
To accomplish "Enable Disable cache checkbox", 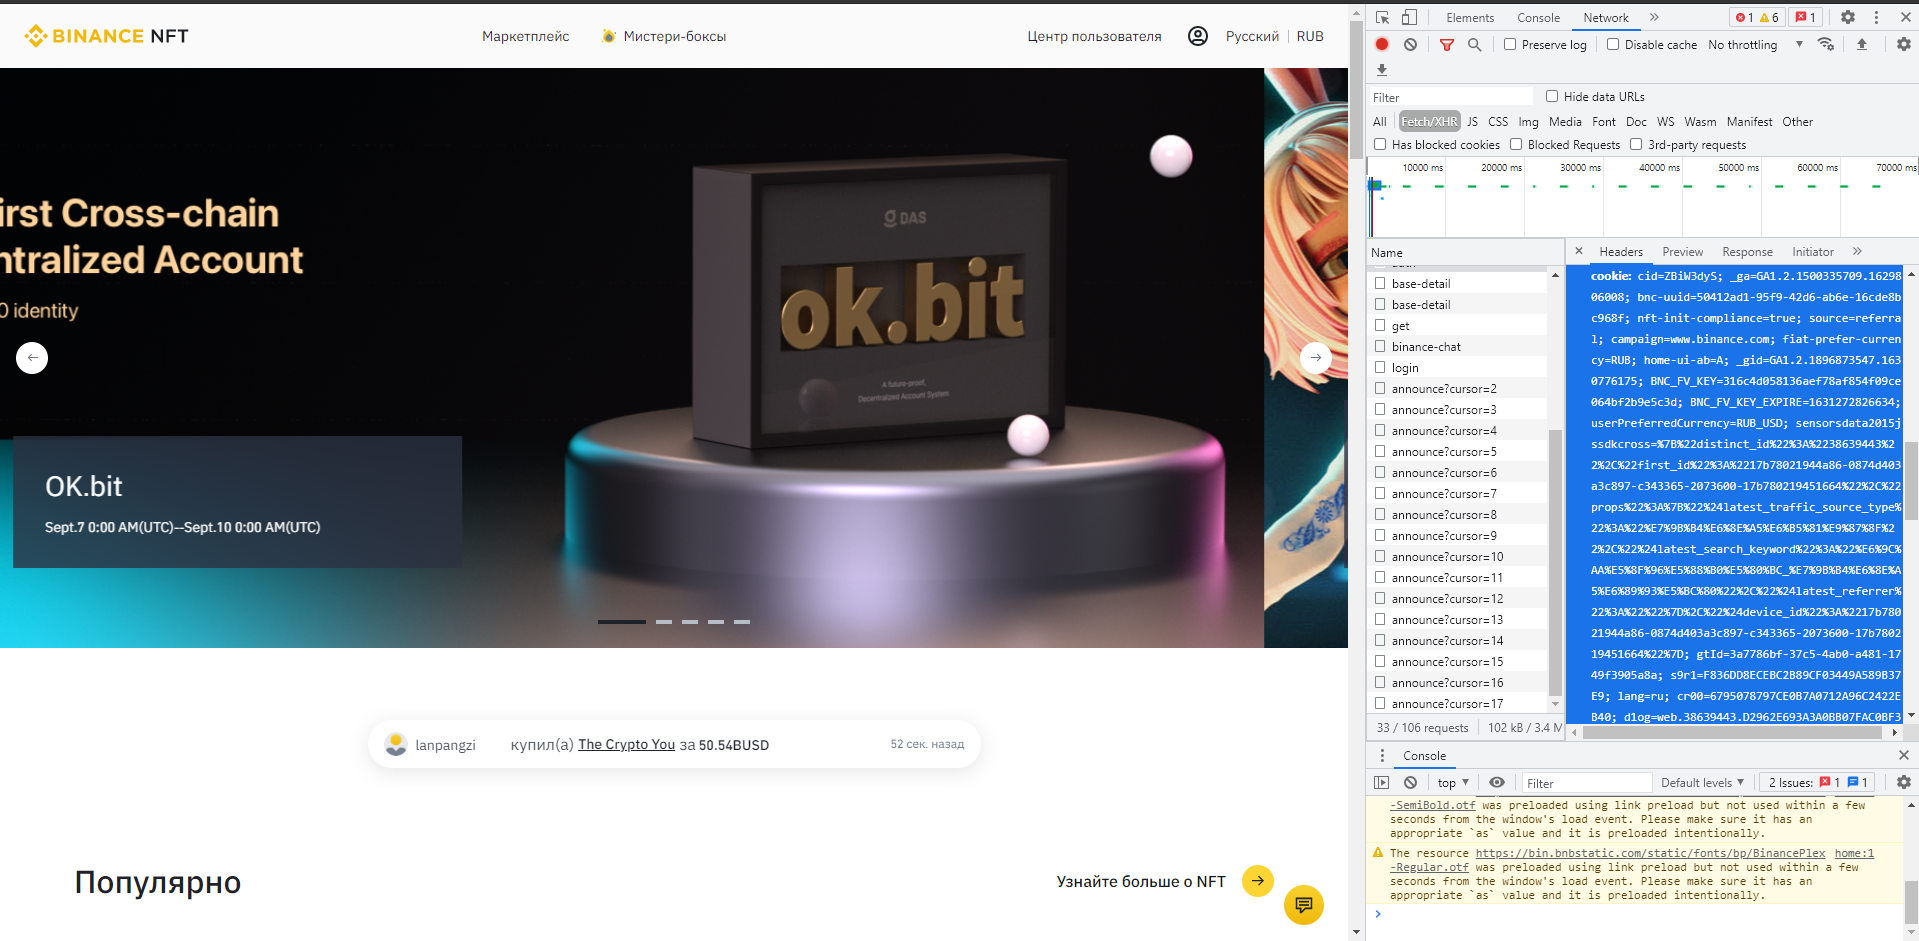I will [x=1613, y=44].
